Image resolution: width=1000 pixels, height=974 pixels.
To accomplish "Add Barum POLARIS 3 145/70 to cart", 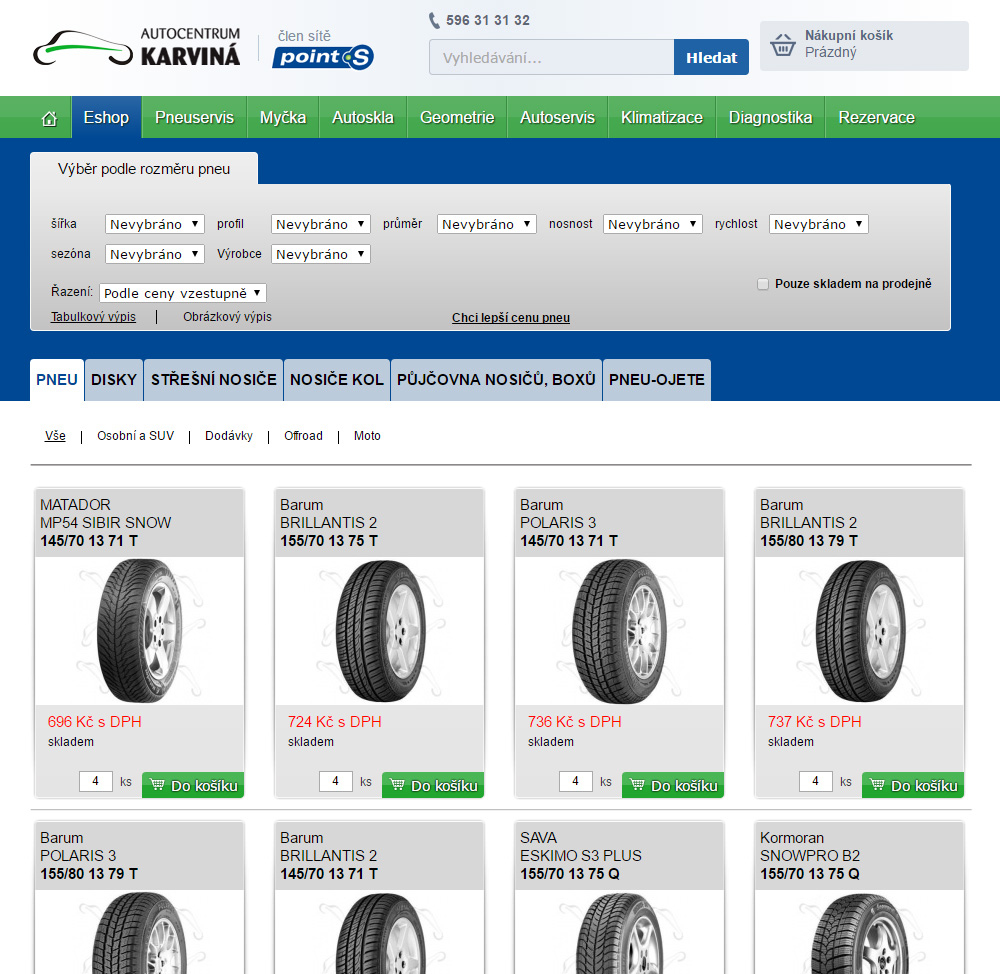I will 673,785.
